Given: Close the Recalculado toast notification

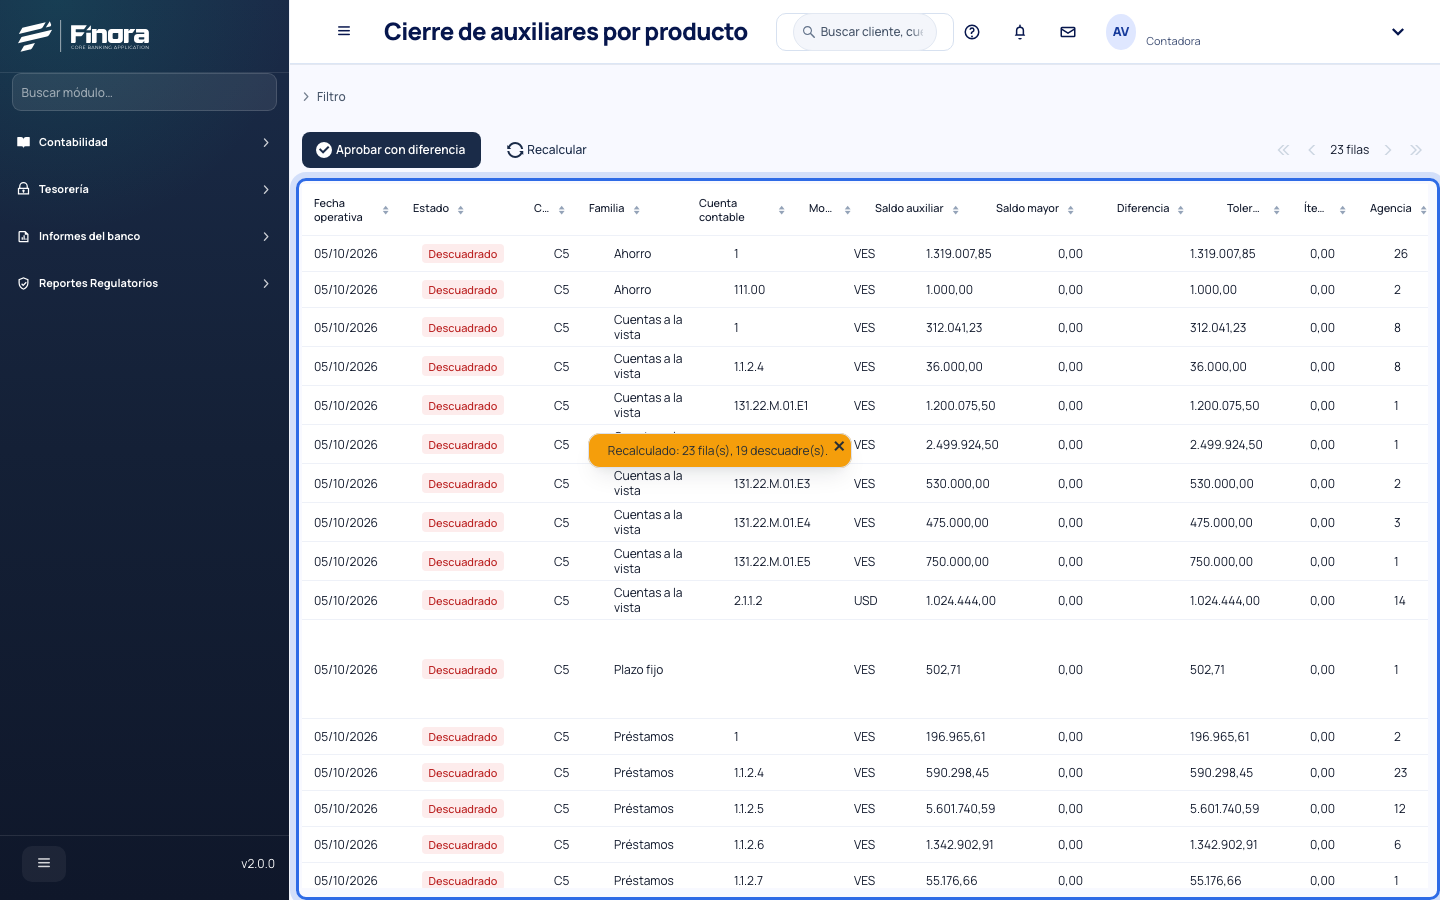Looking at the screenshot, I should point(839,446).
